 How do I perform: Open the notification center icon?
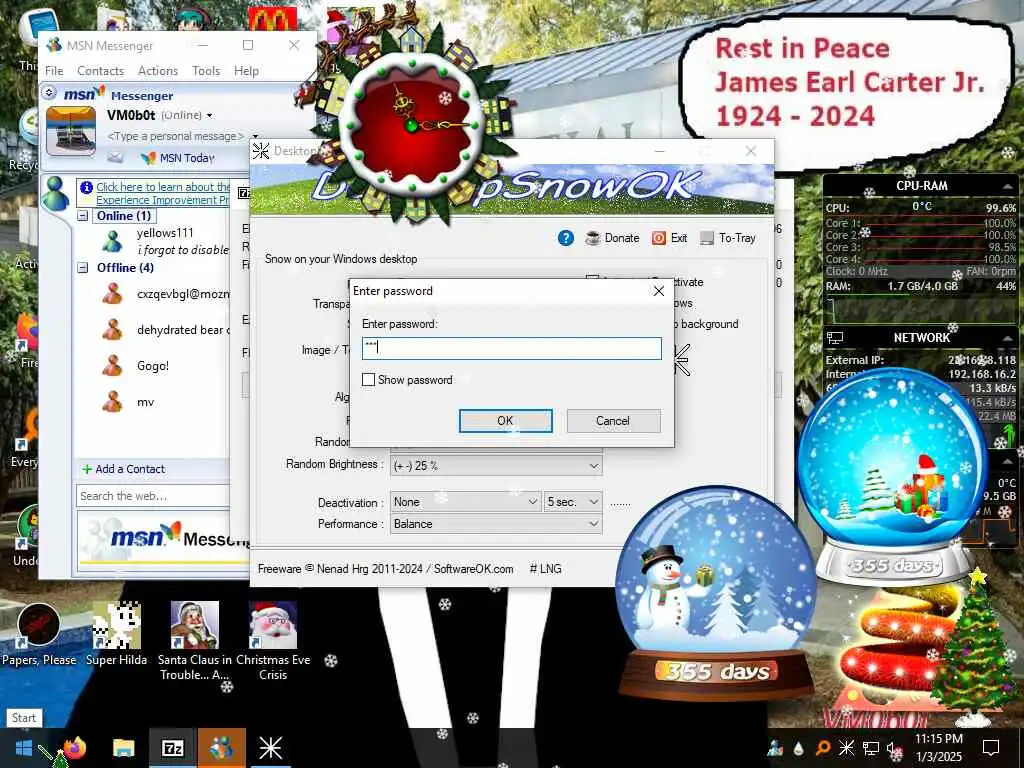coord(991,748)
